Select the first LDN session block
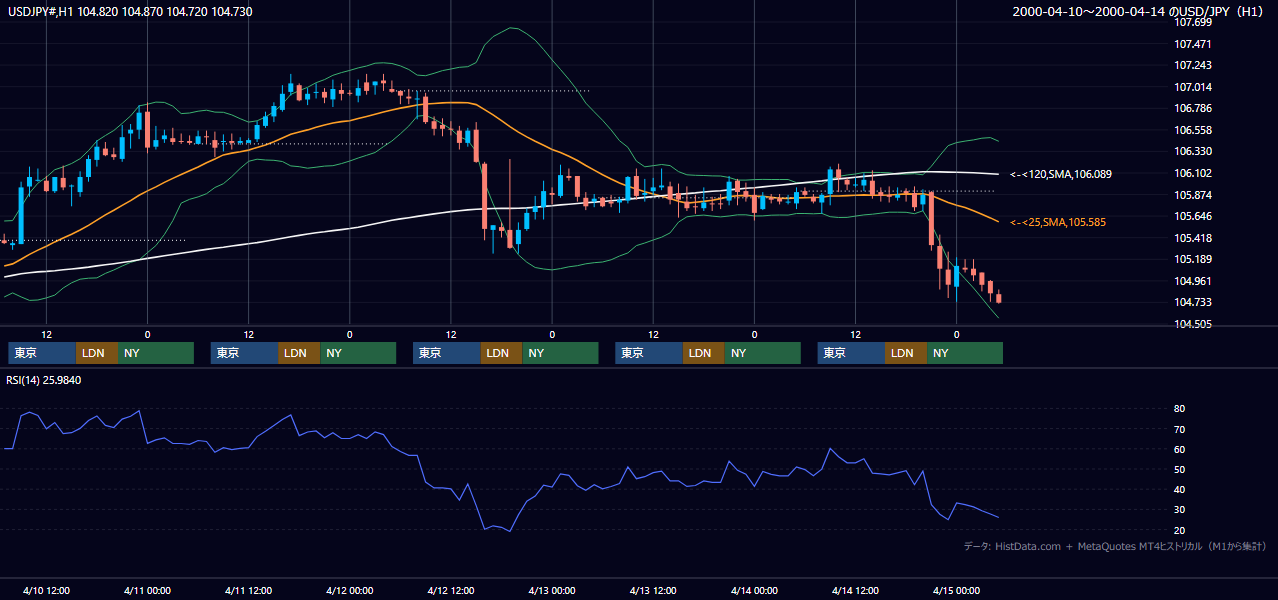Image resolution: width=1278 pixels, height=600 pixels. pos(96,353)
